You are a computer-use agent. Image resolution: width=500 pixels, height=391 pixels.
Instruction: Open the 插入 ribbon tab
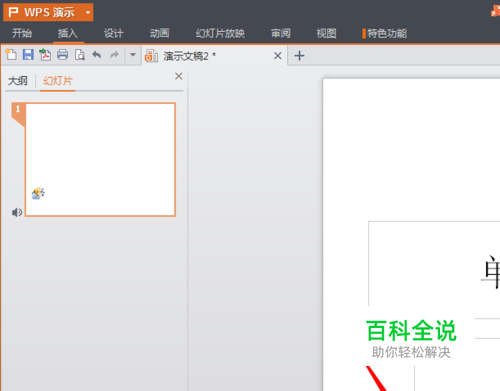[x=68, y=33]
